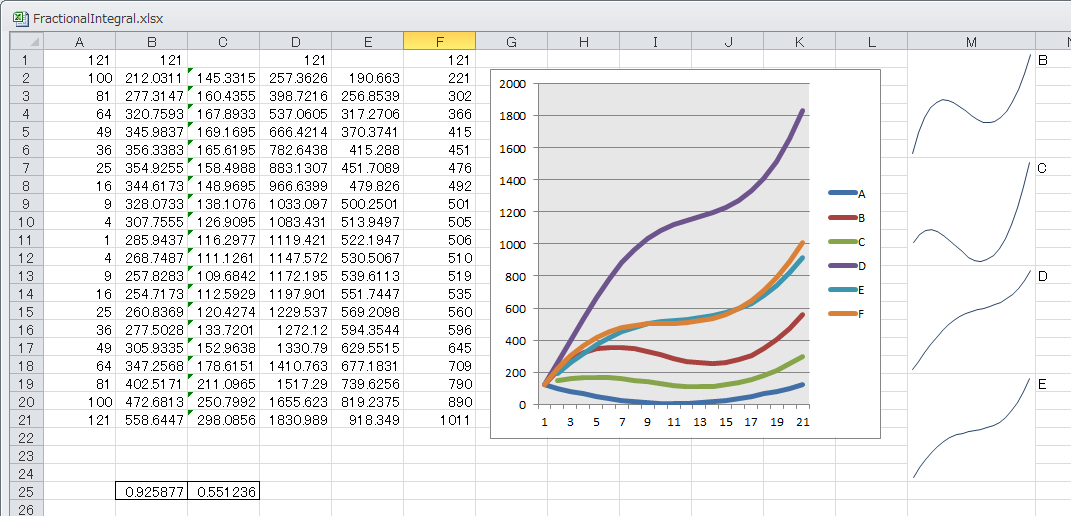Click the Excel workbook icon beside FractionalIntegral.xlsx
The width and height of the screenshot is (1071, 516).
click(x=19, y=17)
